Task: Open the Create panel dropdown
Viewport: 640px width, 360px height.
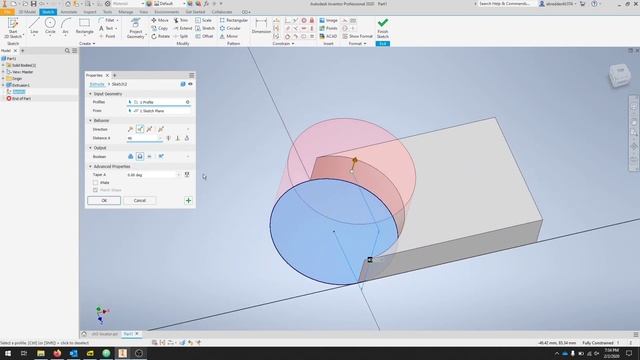Action: point(87,43)
